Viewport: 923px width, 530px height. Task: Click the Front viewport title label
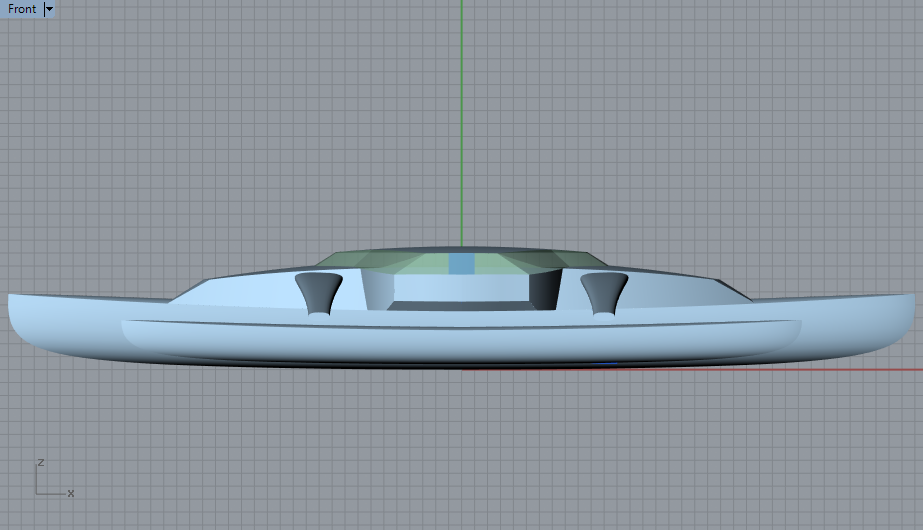22,9
